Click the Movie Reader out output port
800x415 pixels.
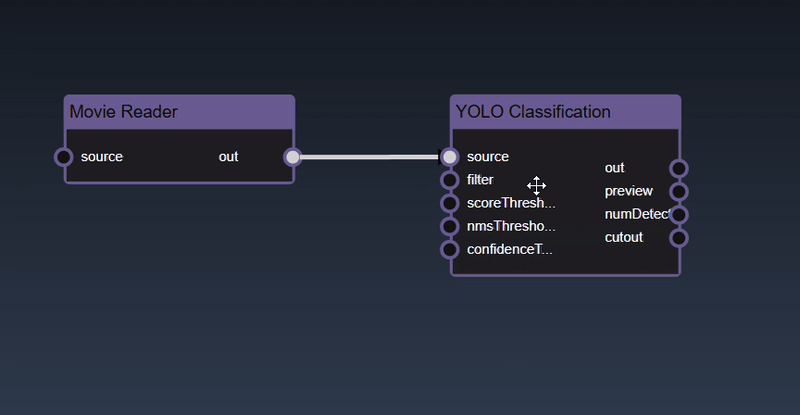coord(292,157)
